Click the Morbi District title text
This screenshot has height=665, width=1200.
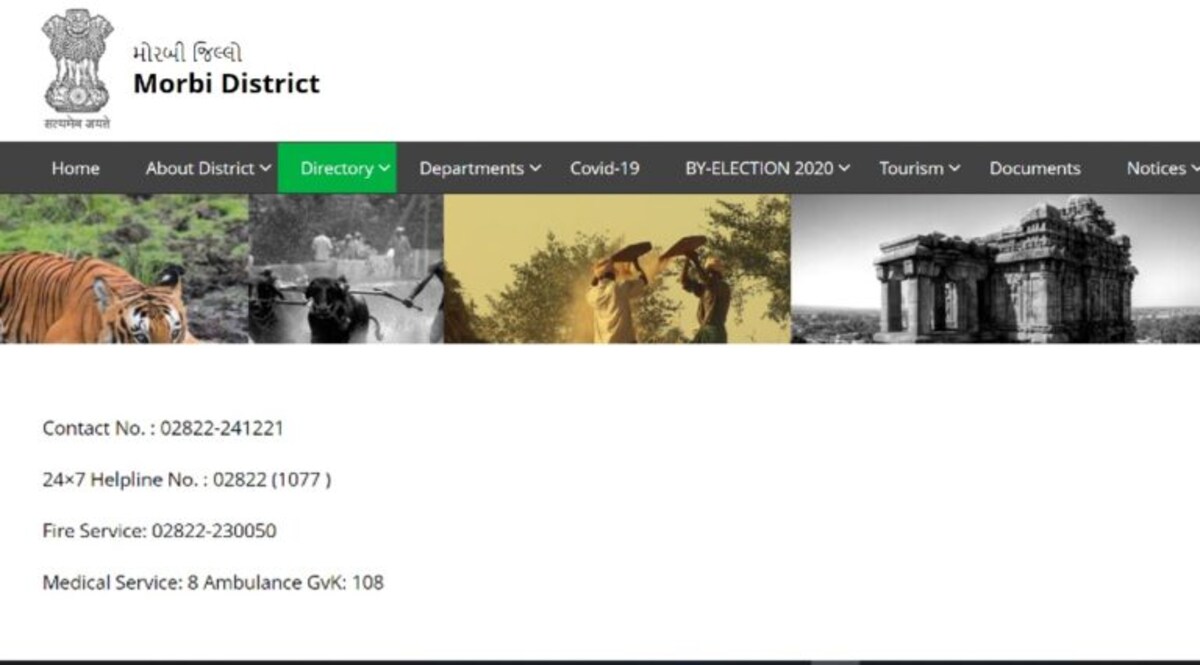pos(226,83)
